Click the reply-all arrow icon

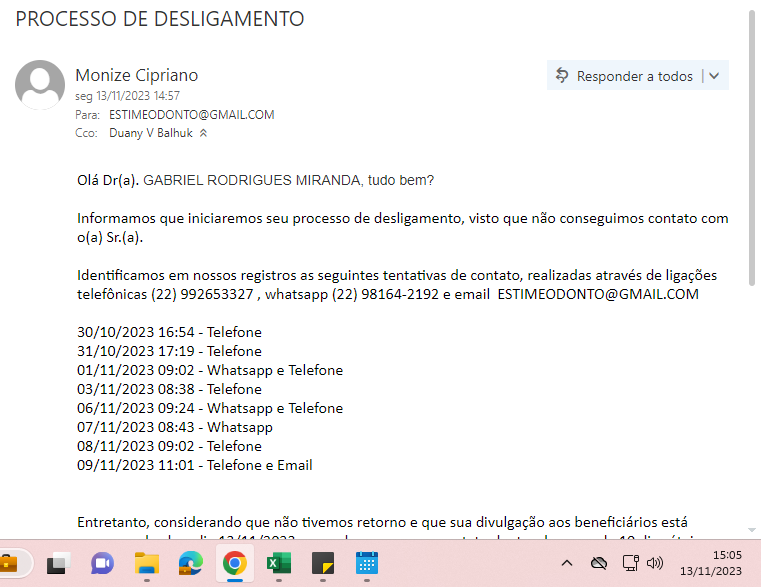click(562, 75)
